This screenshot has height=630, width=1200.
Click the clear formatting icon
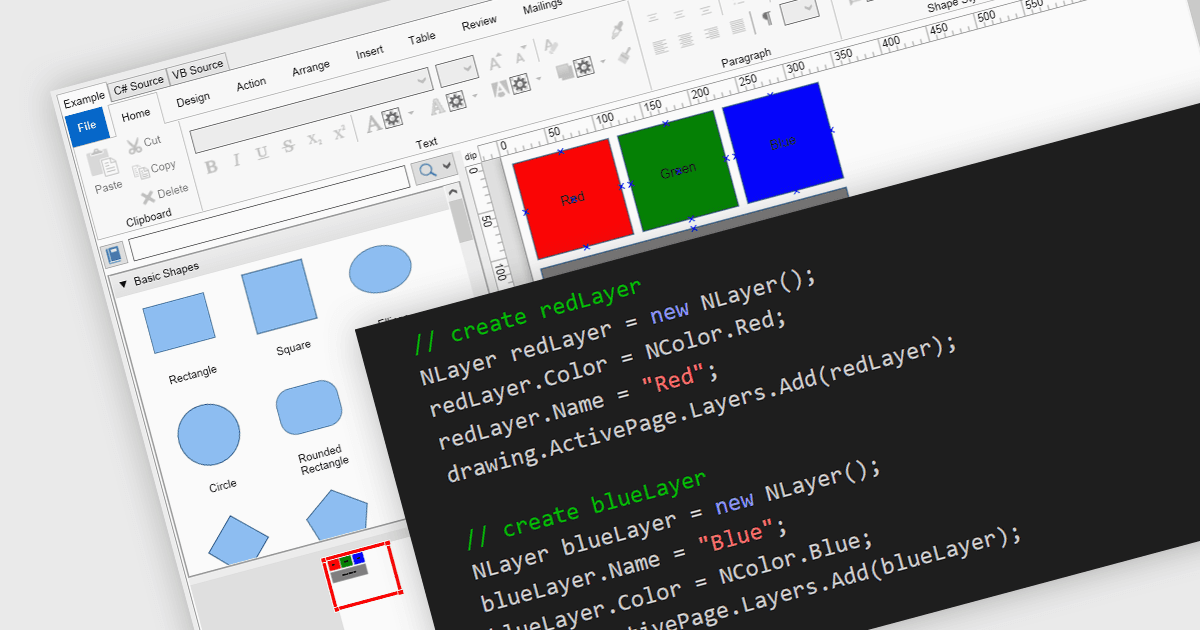pos(549,48)
